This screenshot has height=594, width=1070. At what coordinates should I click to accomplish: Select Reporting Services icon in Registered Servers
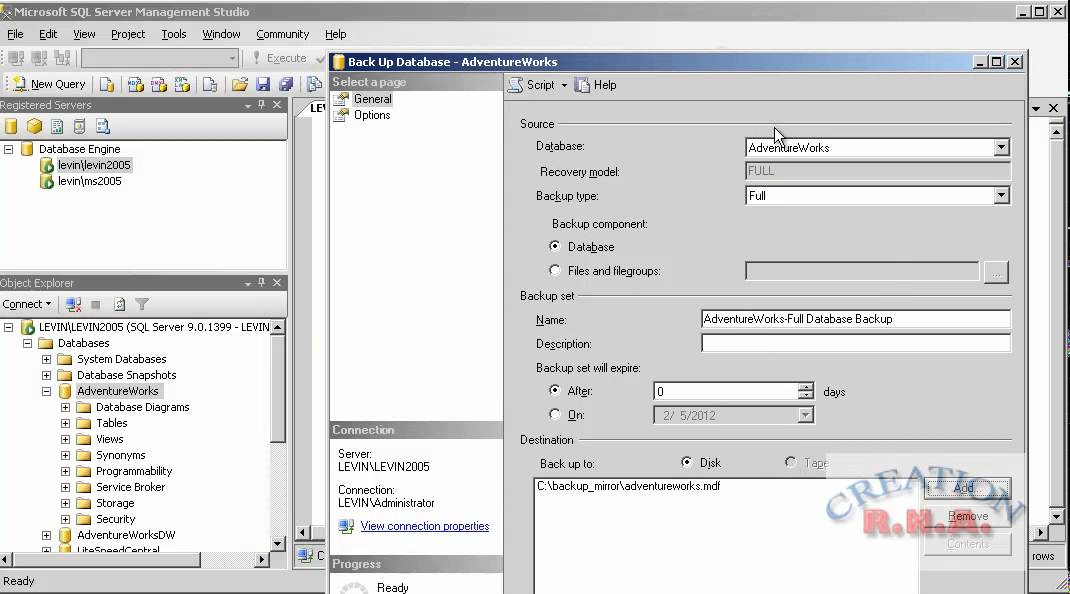pyautogui.click(x=57, y=126)
